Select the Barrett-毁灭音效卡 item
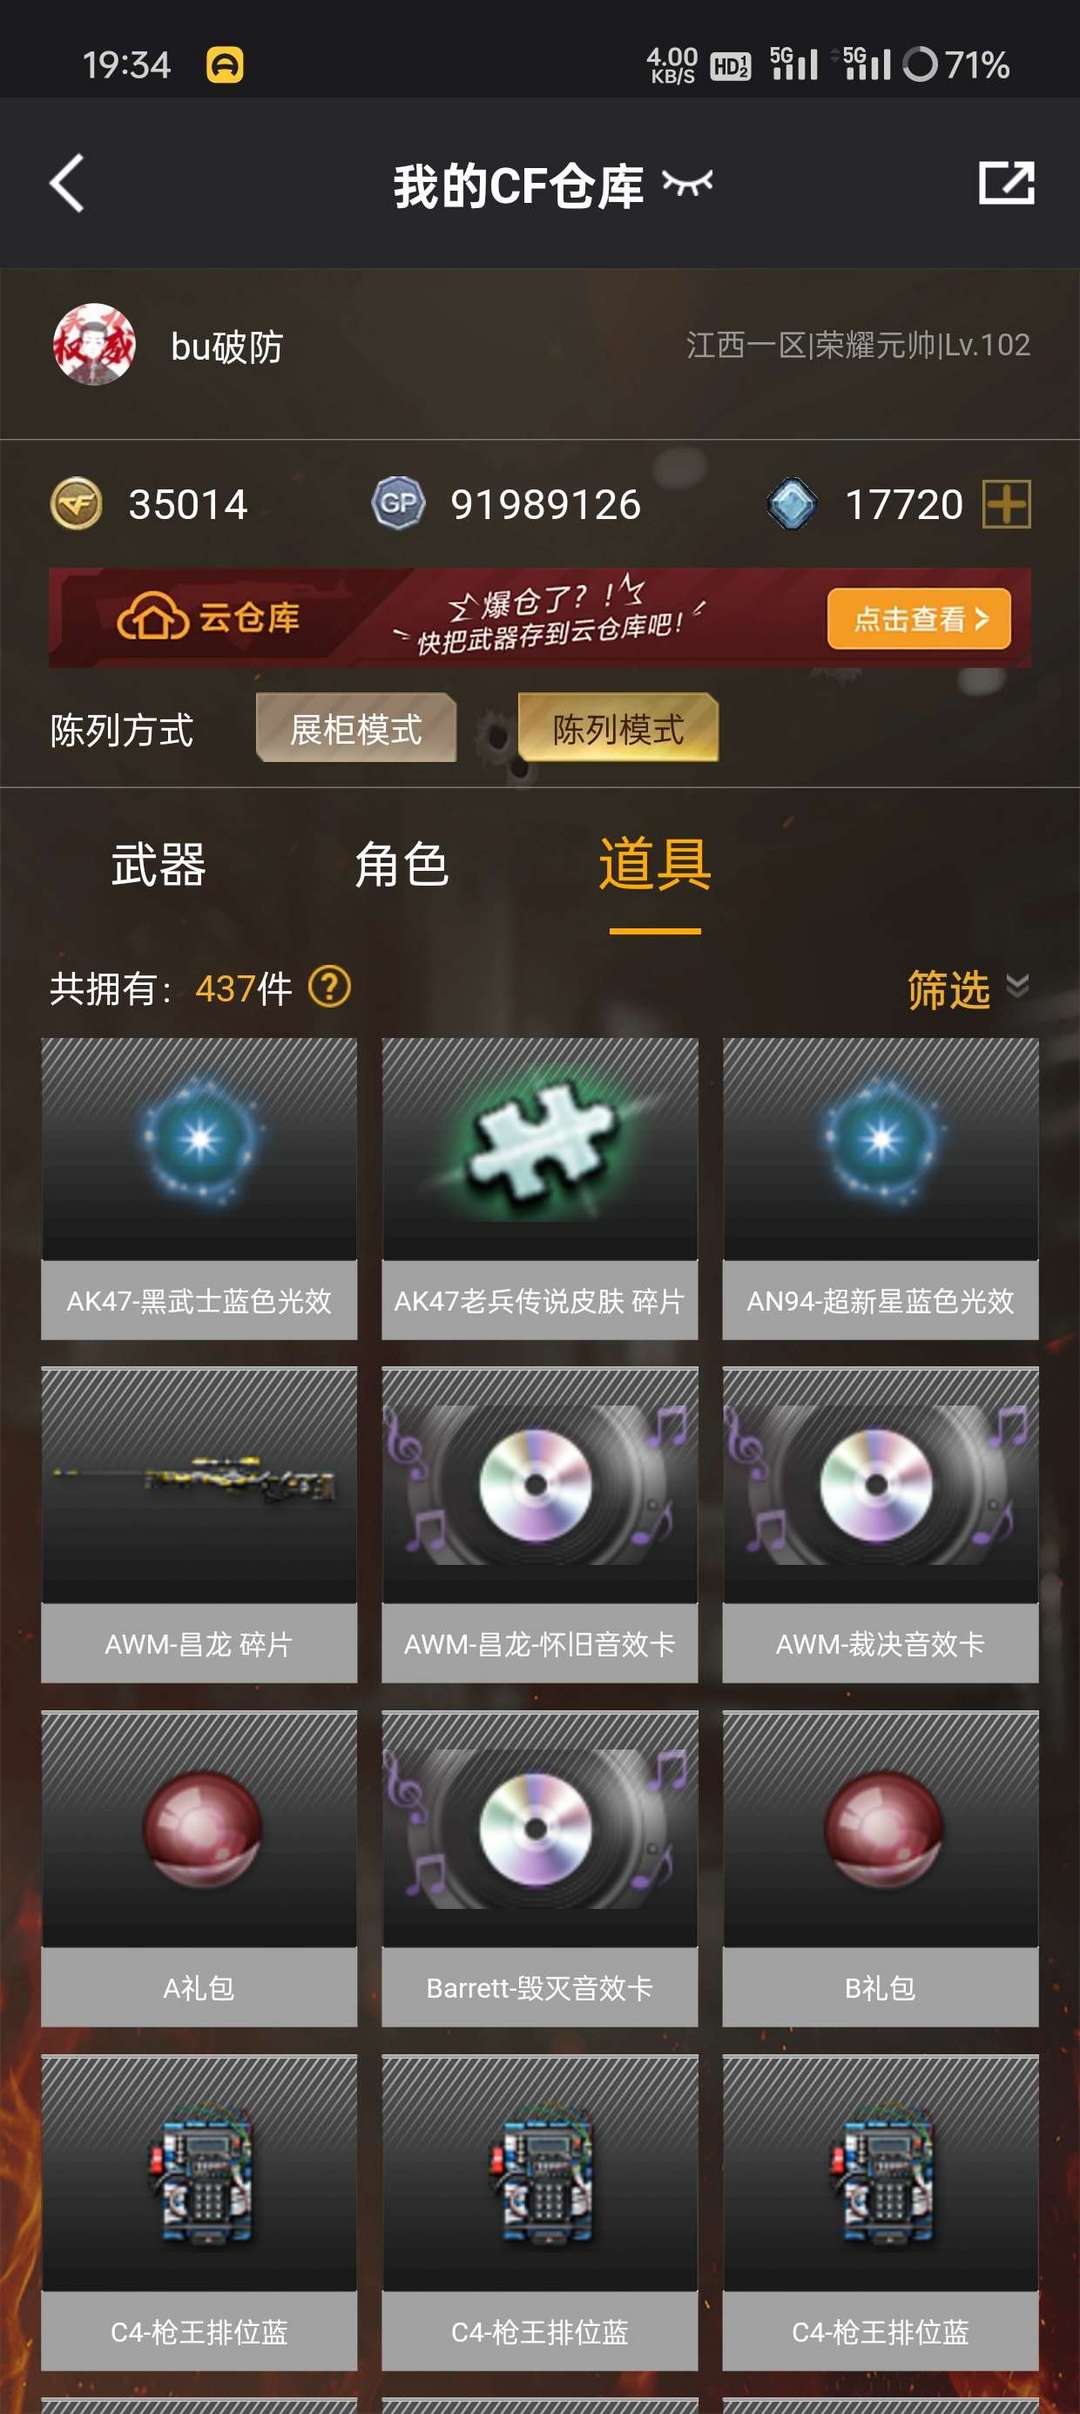The image size is (1080, 2414). (540, 1868)
